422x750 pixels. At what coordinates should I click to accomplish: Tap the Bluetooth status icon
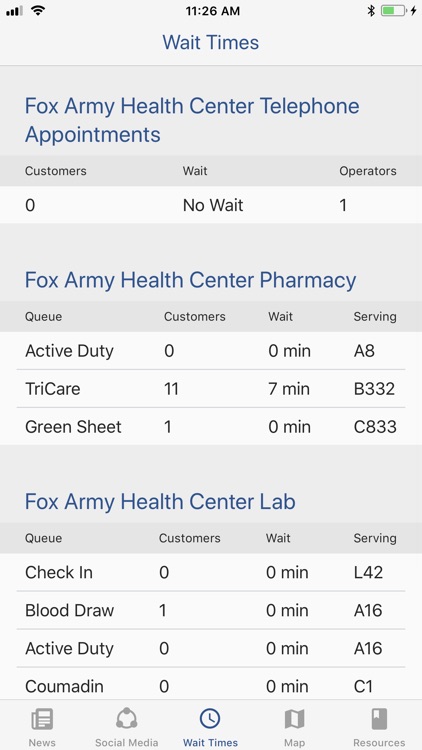371,11
